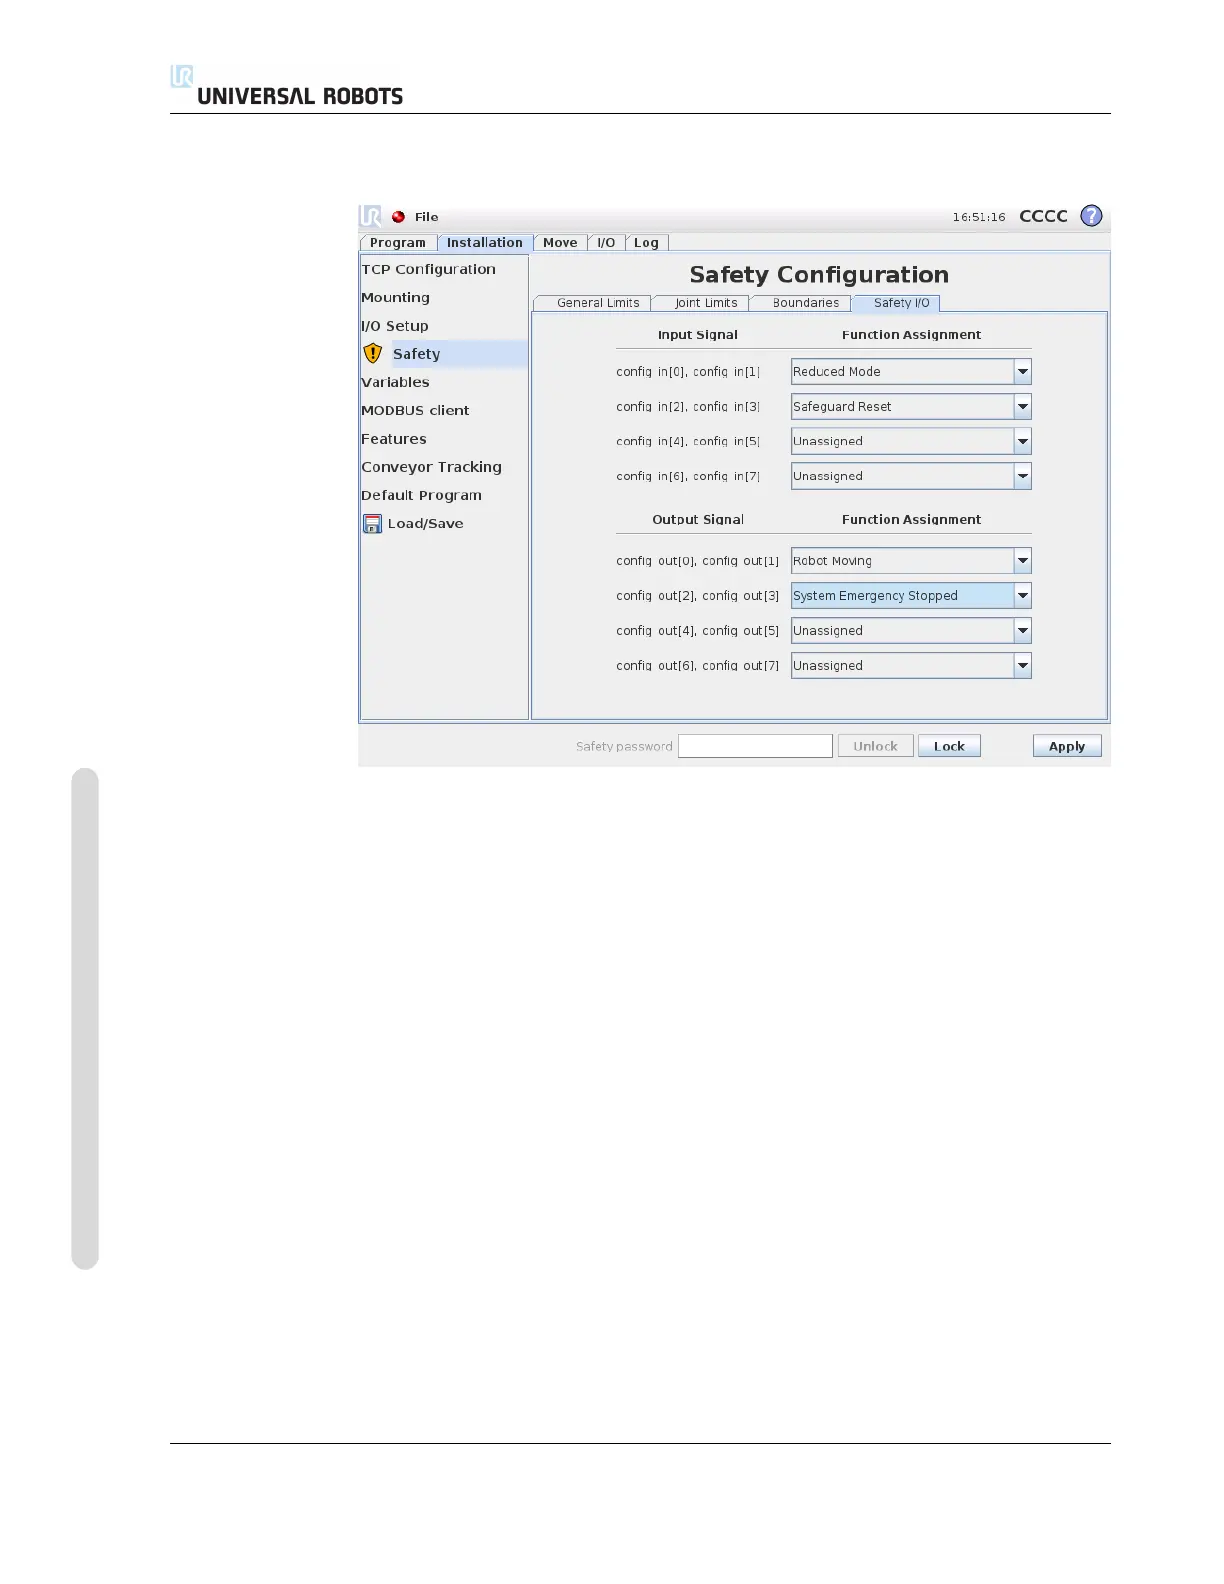Open Load/Save in the sidebar
Image resolution: width=1224 pixels, height=1584 pixels.
click(x=425, y=524)
